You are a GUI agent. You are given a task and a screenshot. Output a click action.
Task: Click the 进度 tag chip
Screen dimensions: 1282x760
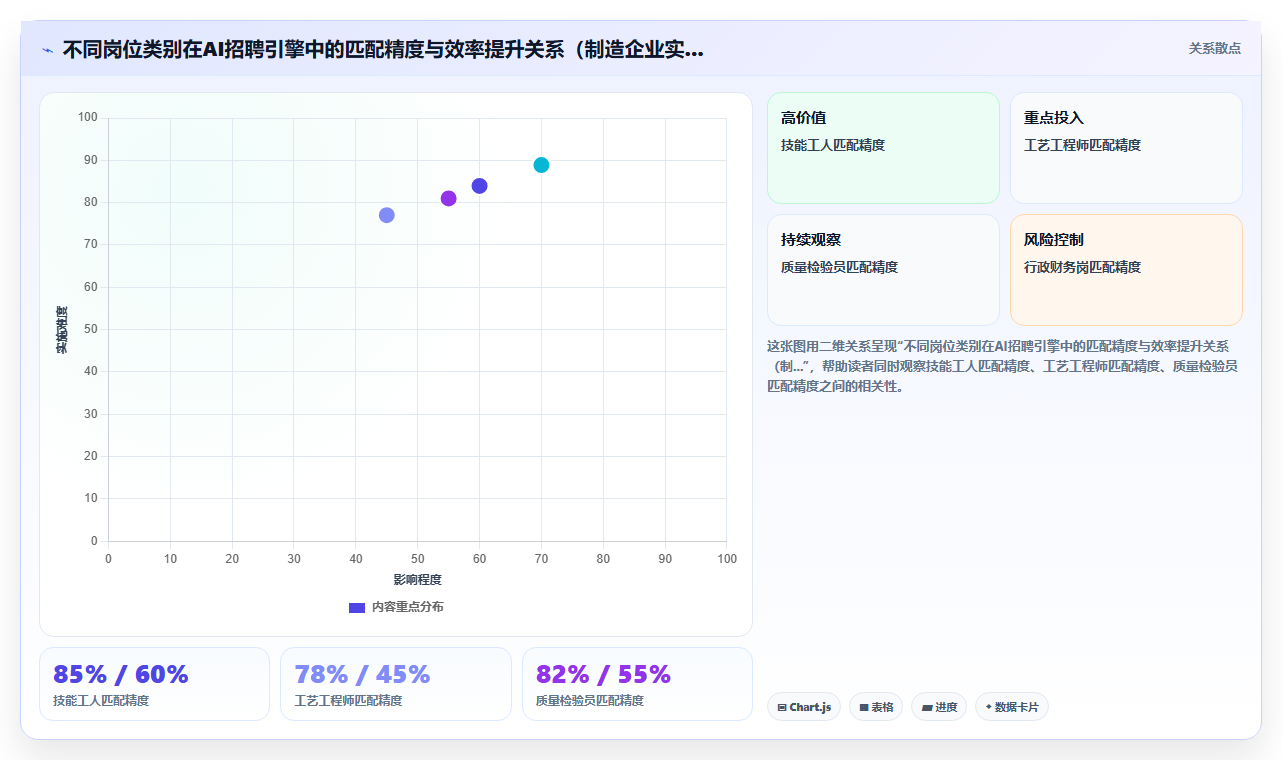tap(939, 707)
